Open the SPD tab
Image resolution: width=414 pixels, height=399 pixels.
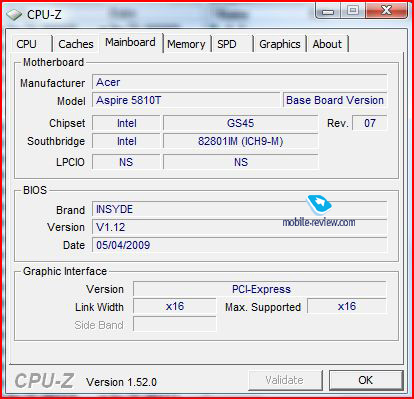pos(227,44)
